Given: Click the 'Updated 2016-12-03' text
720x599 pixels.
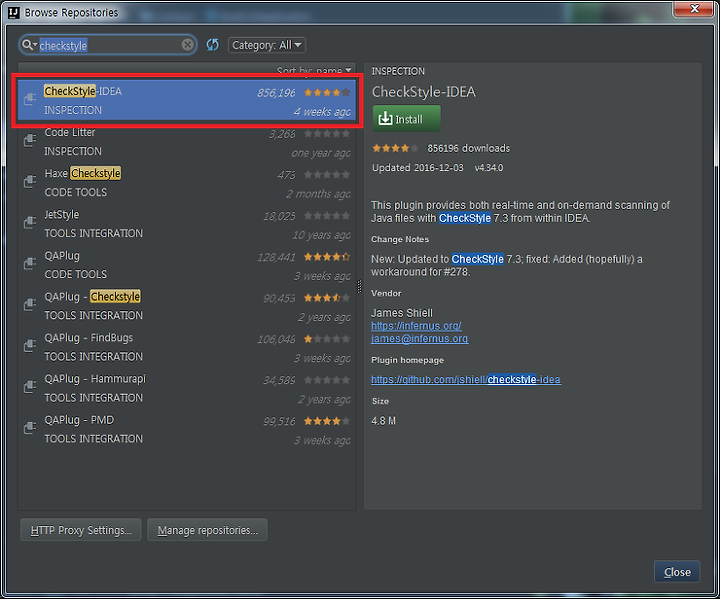Looking at the screenshot, I should (418, 168).
